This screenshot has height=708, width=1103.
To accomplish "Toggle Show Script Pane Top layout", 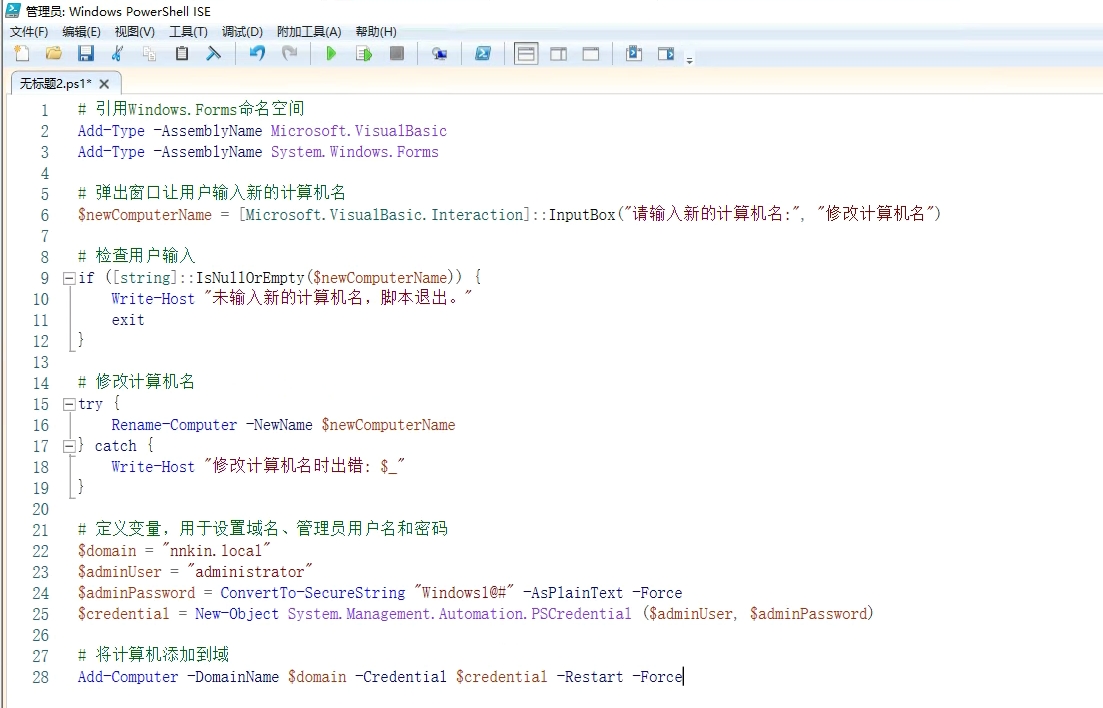I will 526,54.
